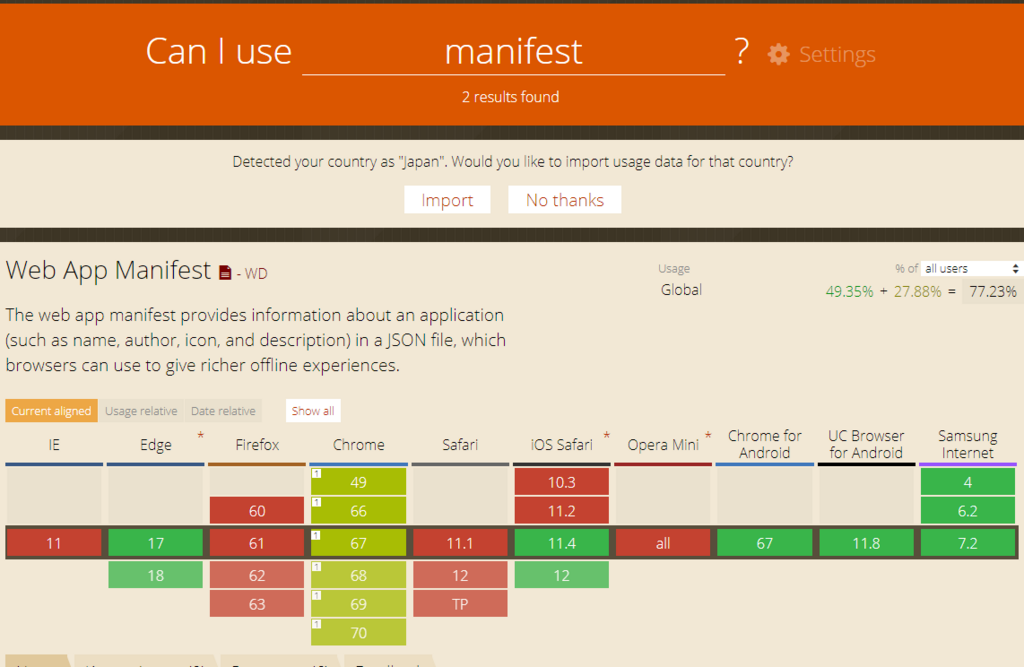Select the IE 11 support cell
1024x667 pixels.
tap(54, 543)
